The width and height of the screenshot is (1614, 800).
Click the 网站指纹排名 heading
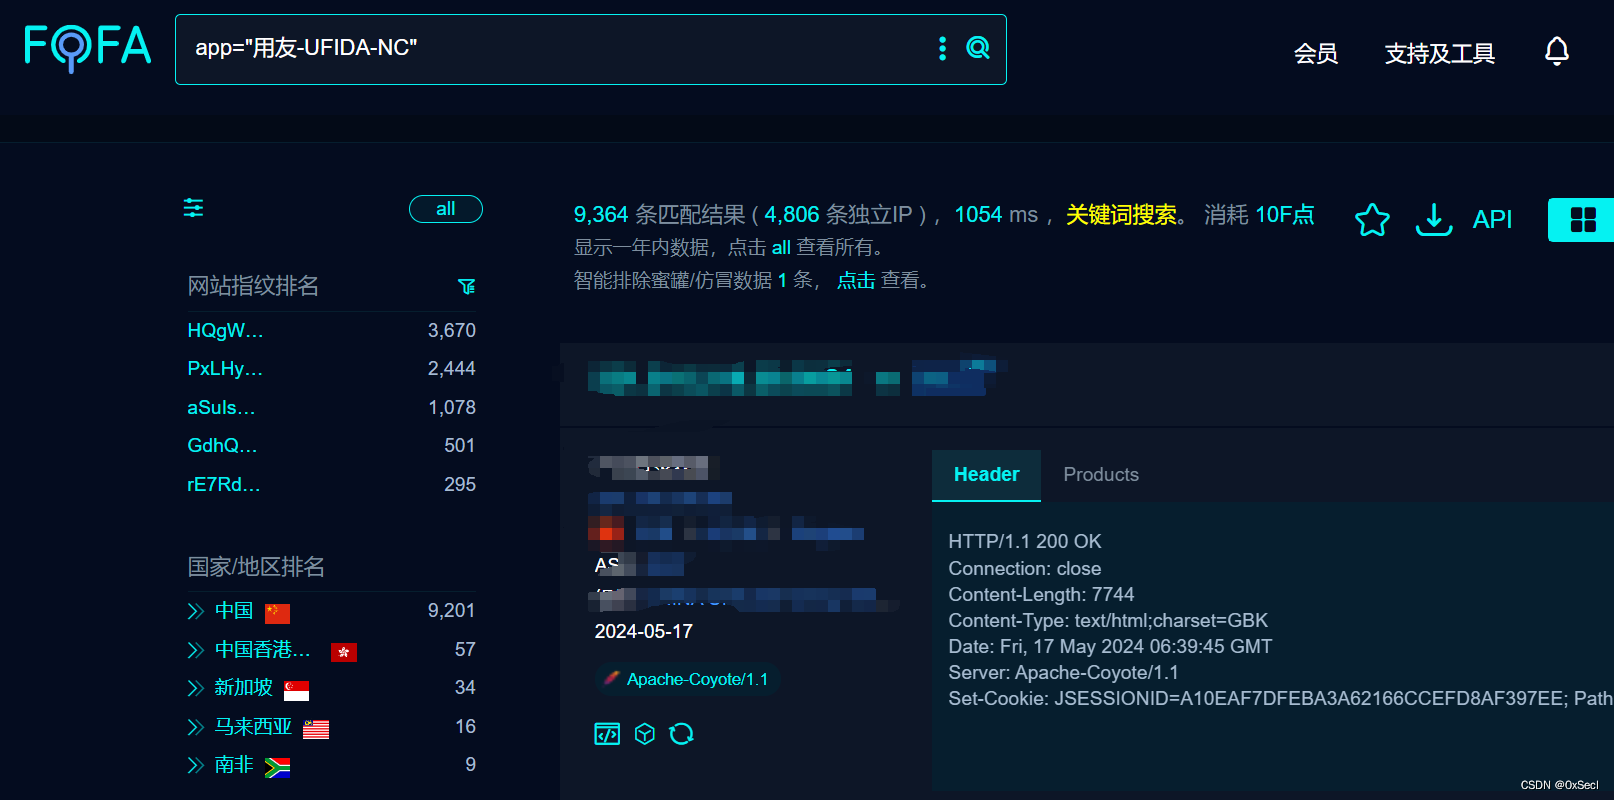pyautogui.click(x=253, y=286)
